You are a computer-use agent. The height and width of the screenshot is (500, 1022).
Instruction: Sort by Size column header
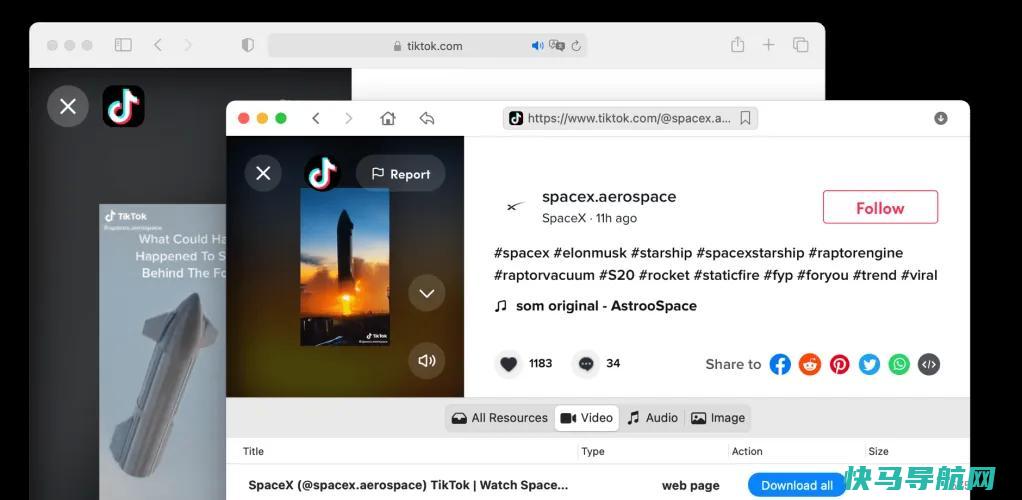click(878, 451)
